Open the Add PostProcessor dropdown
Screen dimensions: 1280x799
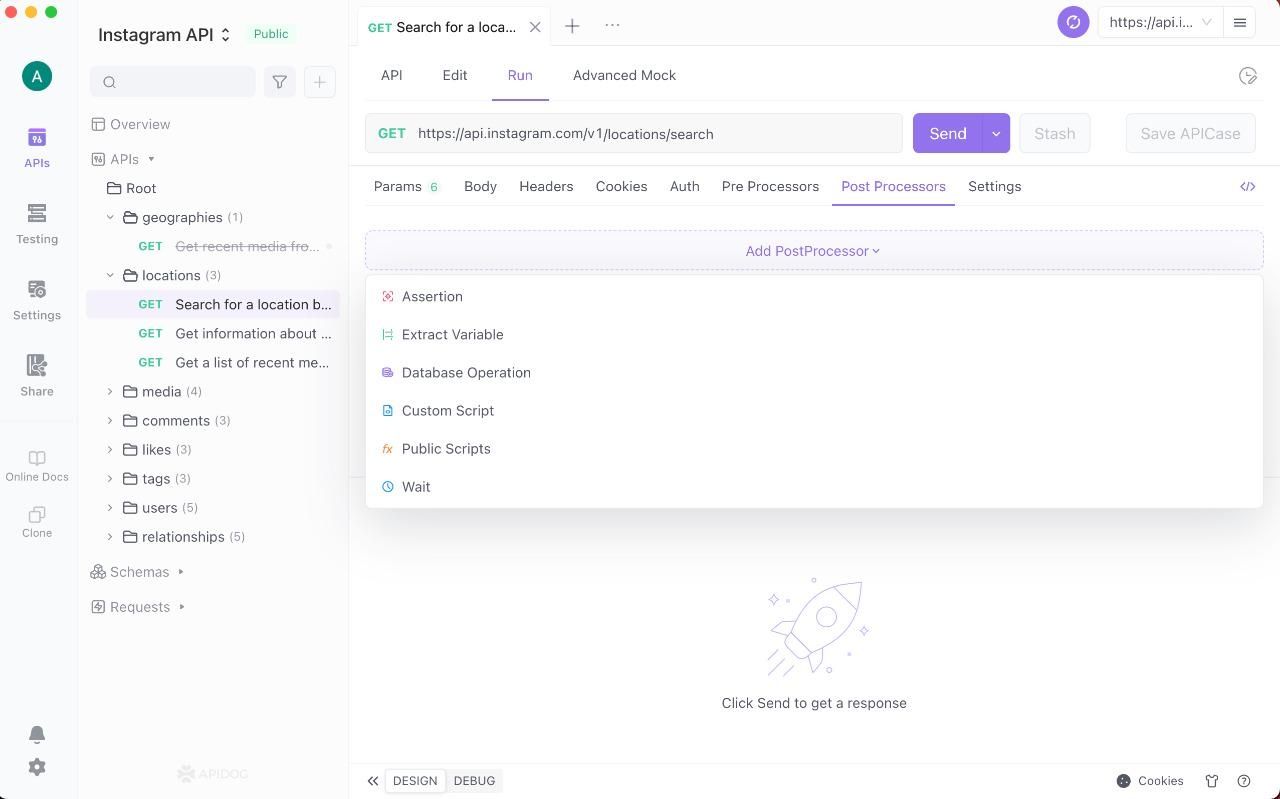(814, 251)
